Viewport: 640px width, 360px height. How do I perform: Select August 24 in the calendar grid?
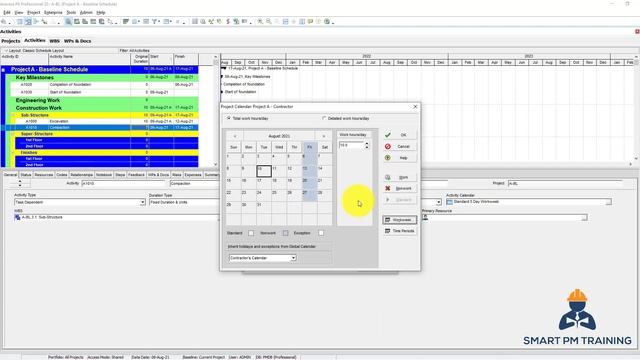(264, 195)
